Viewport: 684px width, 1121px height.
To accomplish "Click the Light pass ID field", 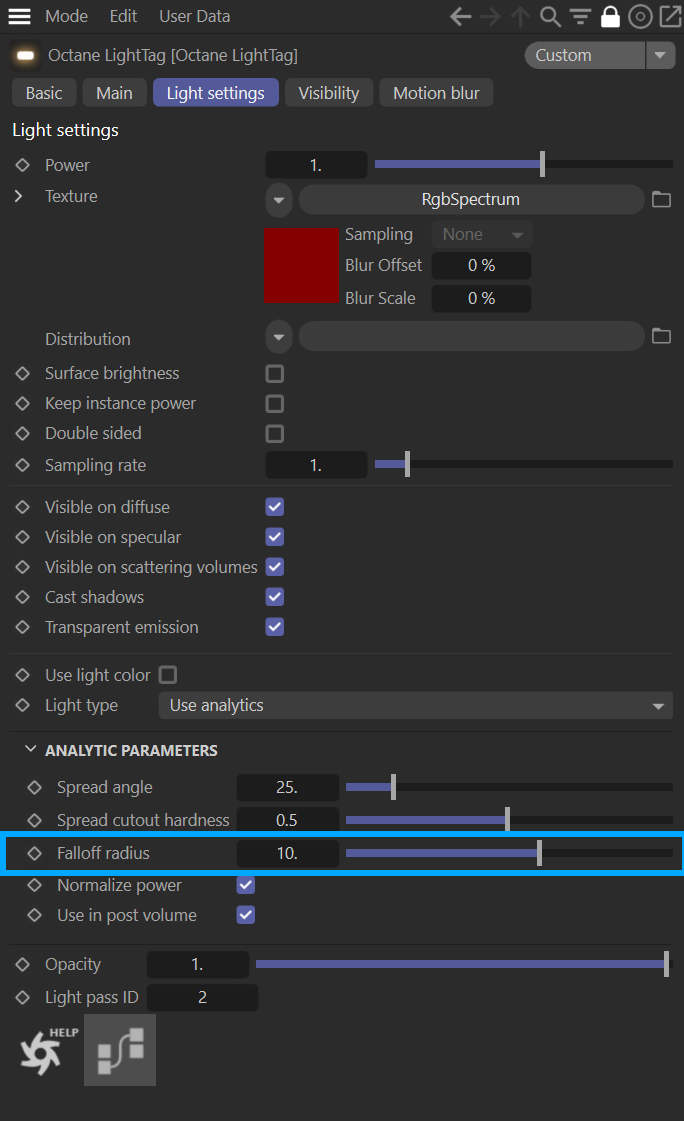I will [x=202, y=998].
